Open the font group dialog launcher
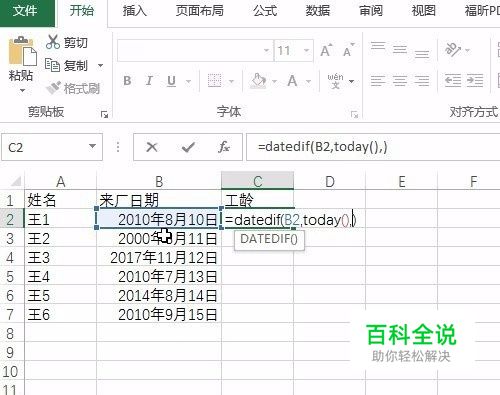Image resolution: width=500 pixels, height=395 pixels. click(354, 115)
